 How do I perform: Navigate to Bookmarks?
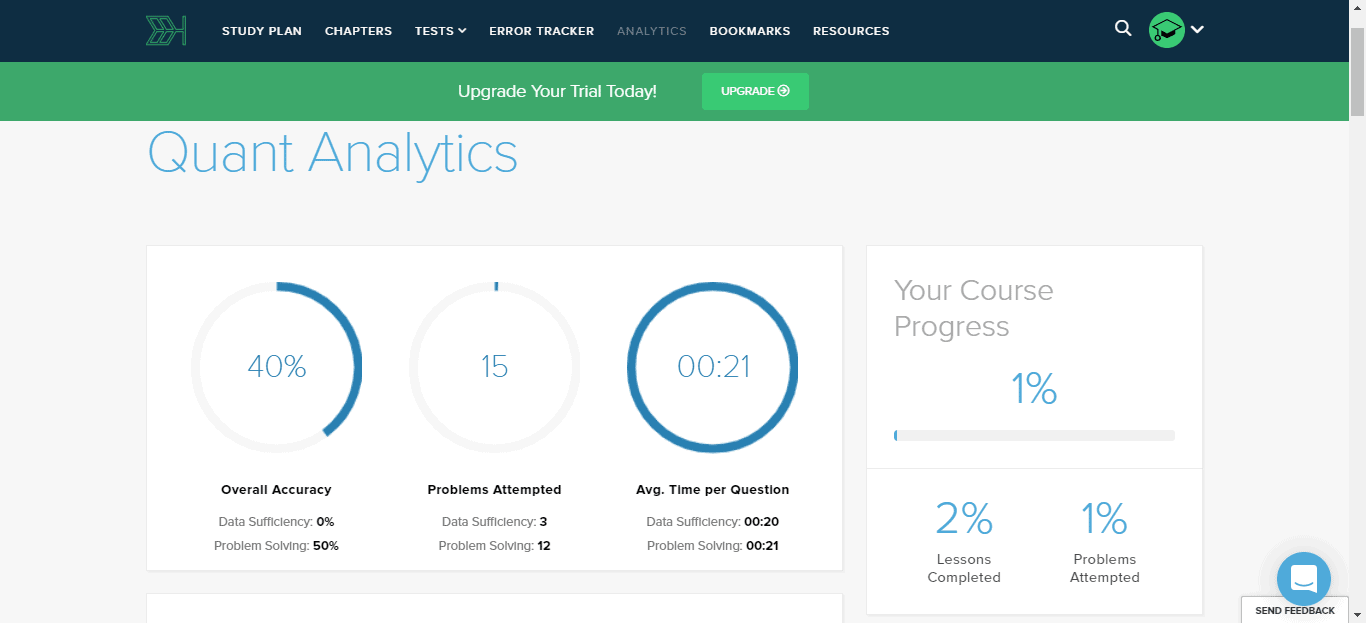(x=749, y=31)
